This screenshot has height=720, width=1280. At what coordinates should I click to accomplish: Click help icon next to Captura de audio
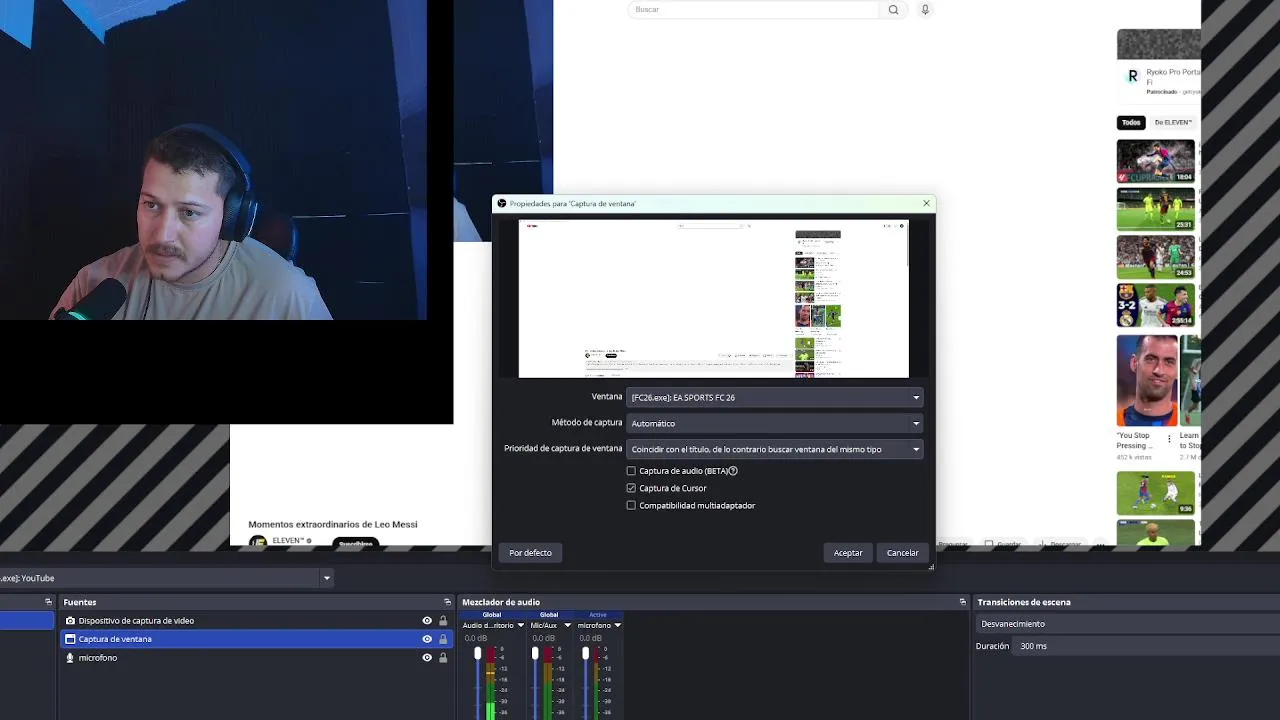[x=733, y=471]
